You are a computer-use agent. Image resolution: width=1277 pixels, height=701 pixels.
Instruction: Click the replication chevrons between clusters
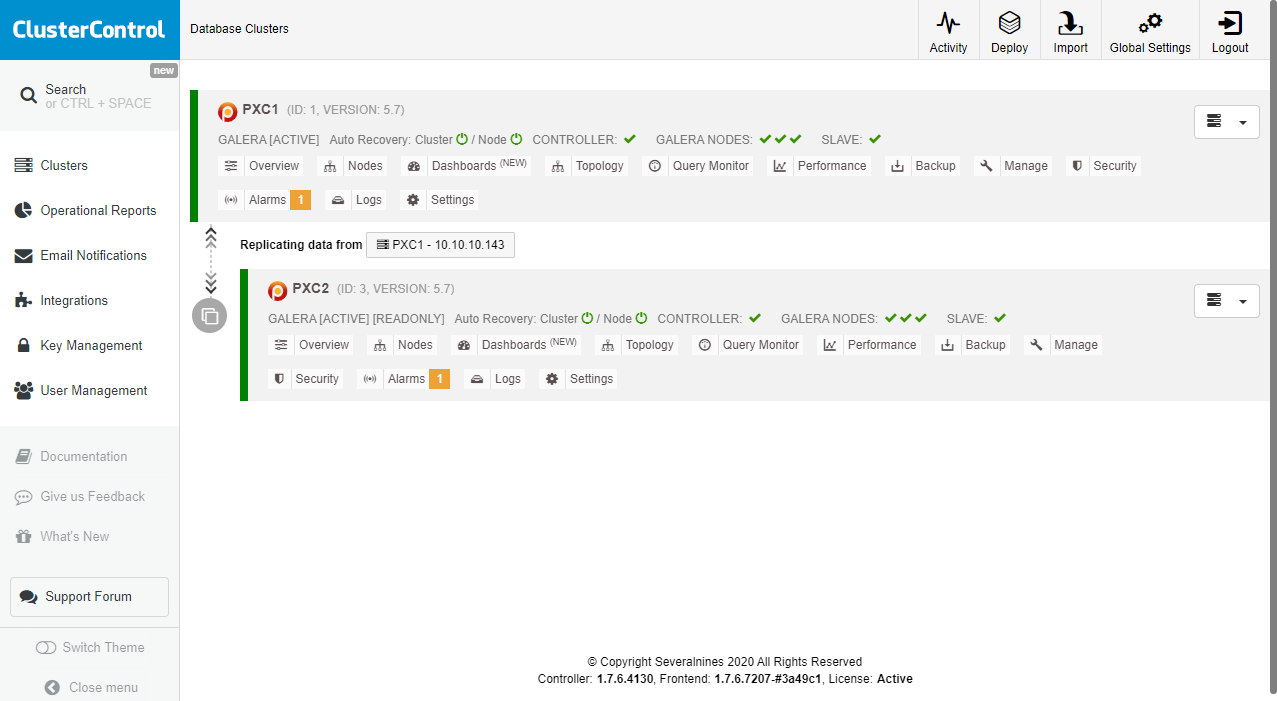210,260
